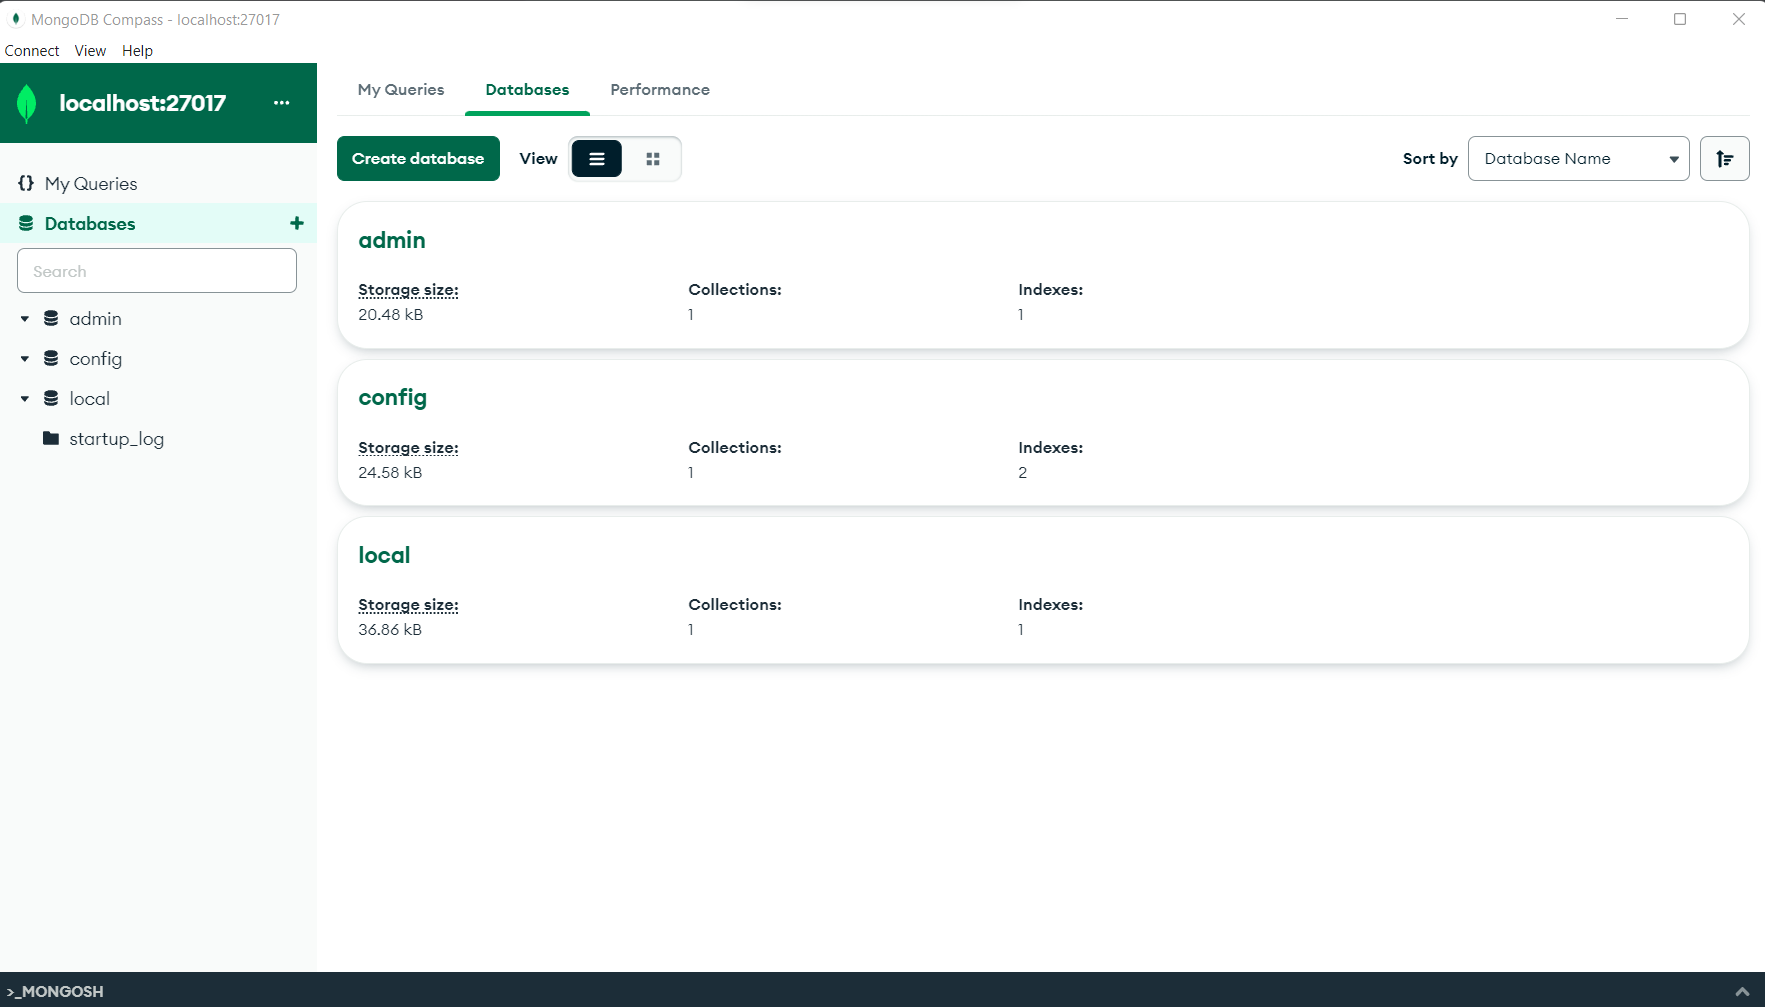Viewport: 1765px width, 1007px height.
Task: Collapse the admin database tree node
Action: coord(25,319)
